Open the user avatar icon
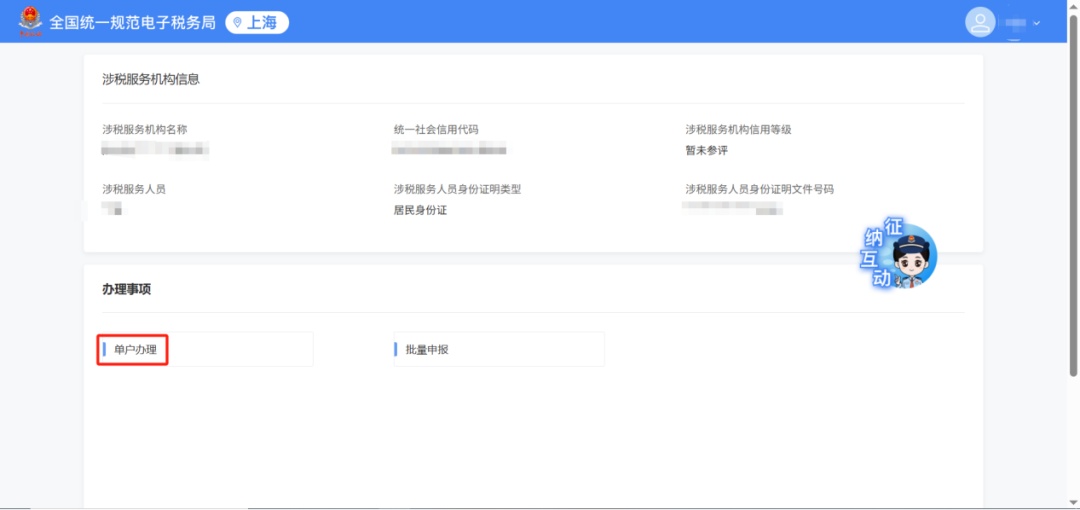 click(x=980, y=22)
